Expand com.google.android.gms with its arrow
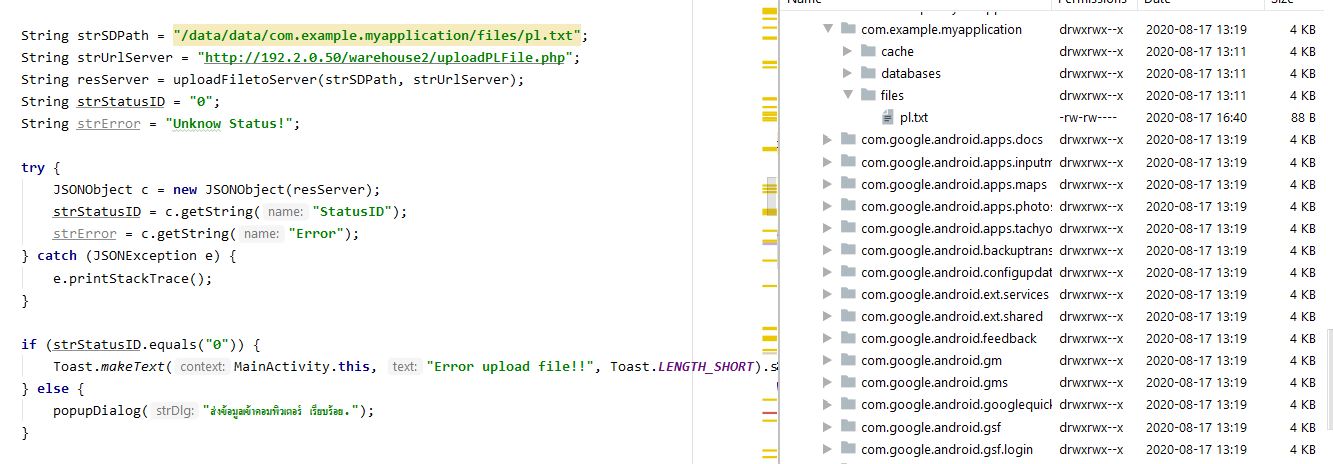Image resolution: width=1333 pixels, height=464 pixels. click(x=828, y=382)
